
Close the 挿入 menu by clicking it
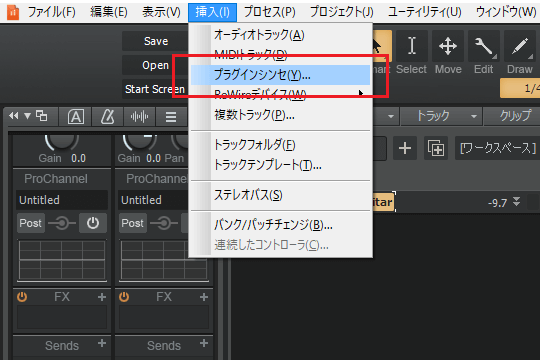pos(212,12)
